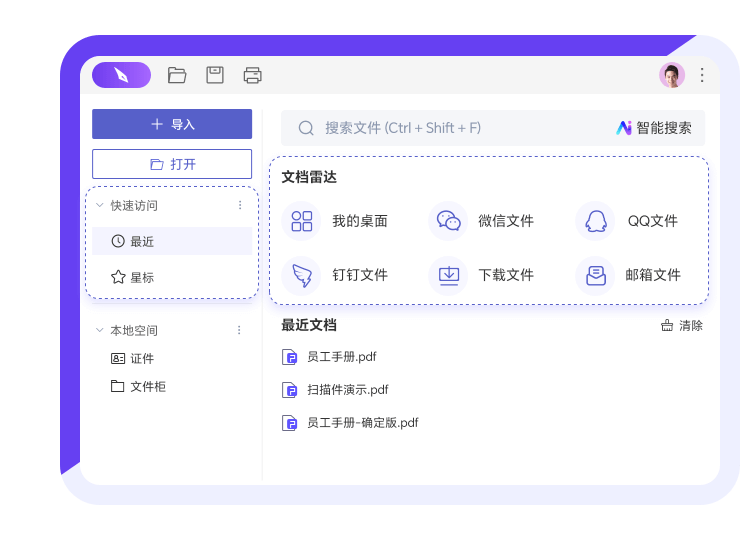
Task: Click the 我的桌面 label text
Action: (360, 221)
